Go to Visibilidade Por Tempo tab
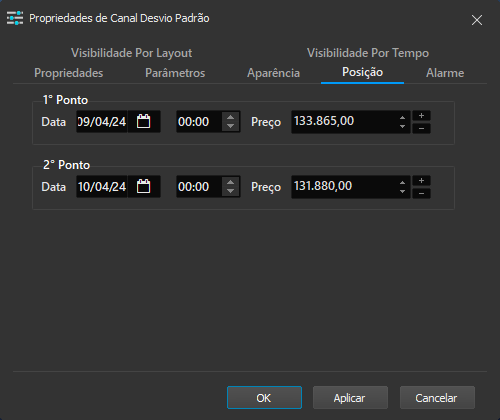The height and width of the screenshot is (420, 500). pos(368,53)
